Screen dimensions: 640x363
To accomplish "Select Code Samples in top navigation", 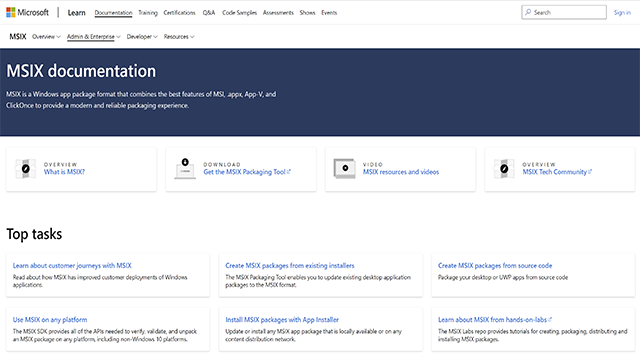I will (239, 13).
